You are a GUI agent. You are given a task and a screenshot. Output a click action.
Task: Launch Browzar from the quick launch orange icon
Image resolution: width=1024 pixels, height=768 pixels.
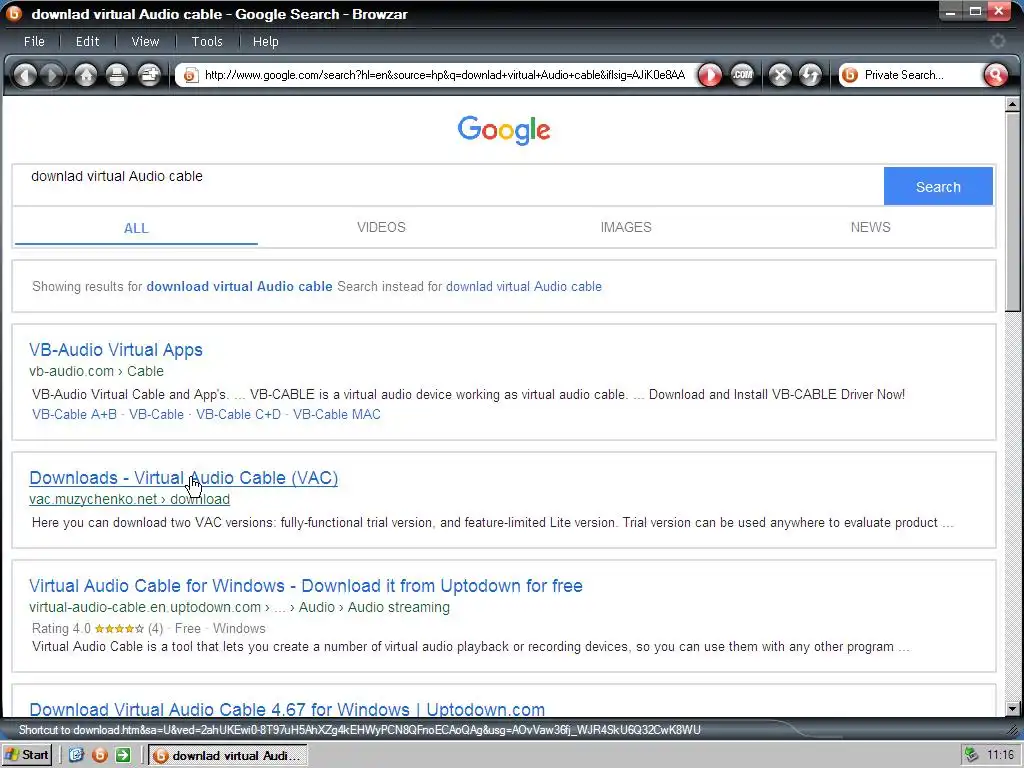(100, 755)
